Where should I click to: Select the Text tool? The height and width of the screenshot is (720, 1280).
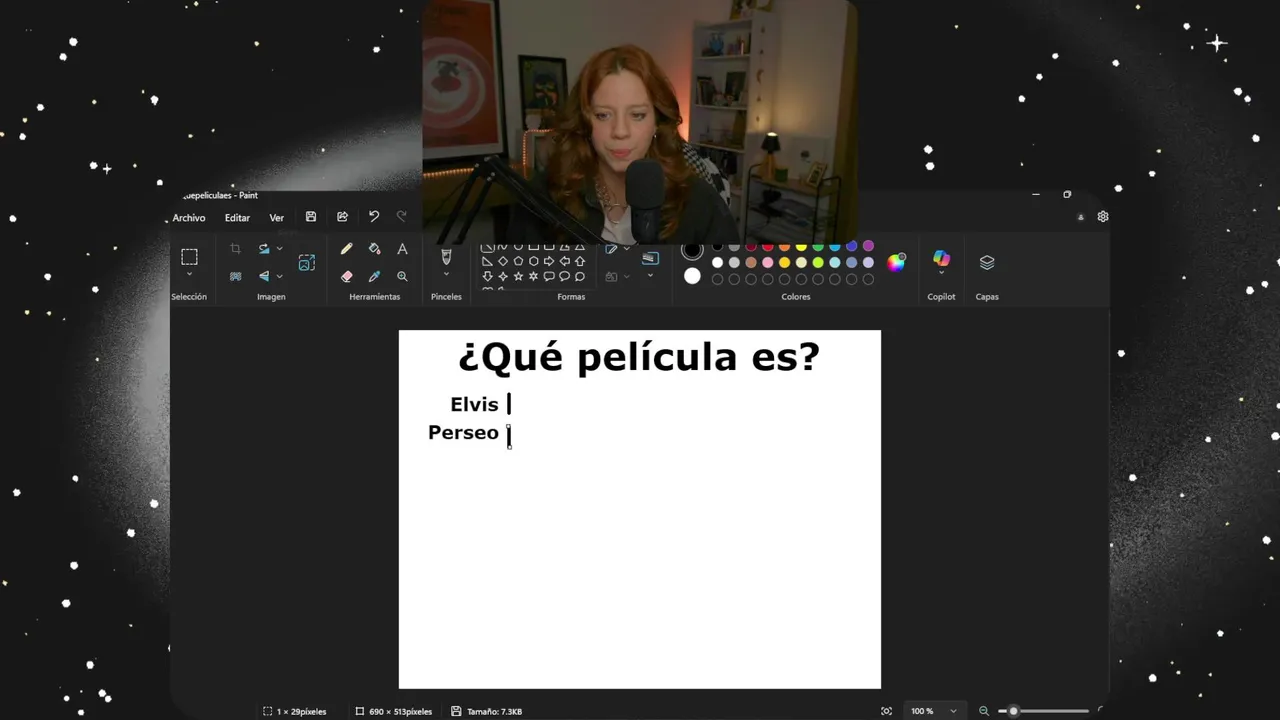(402, 248)
